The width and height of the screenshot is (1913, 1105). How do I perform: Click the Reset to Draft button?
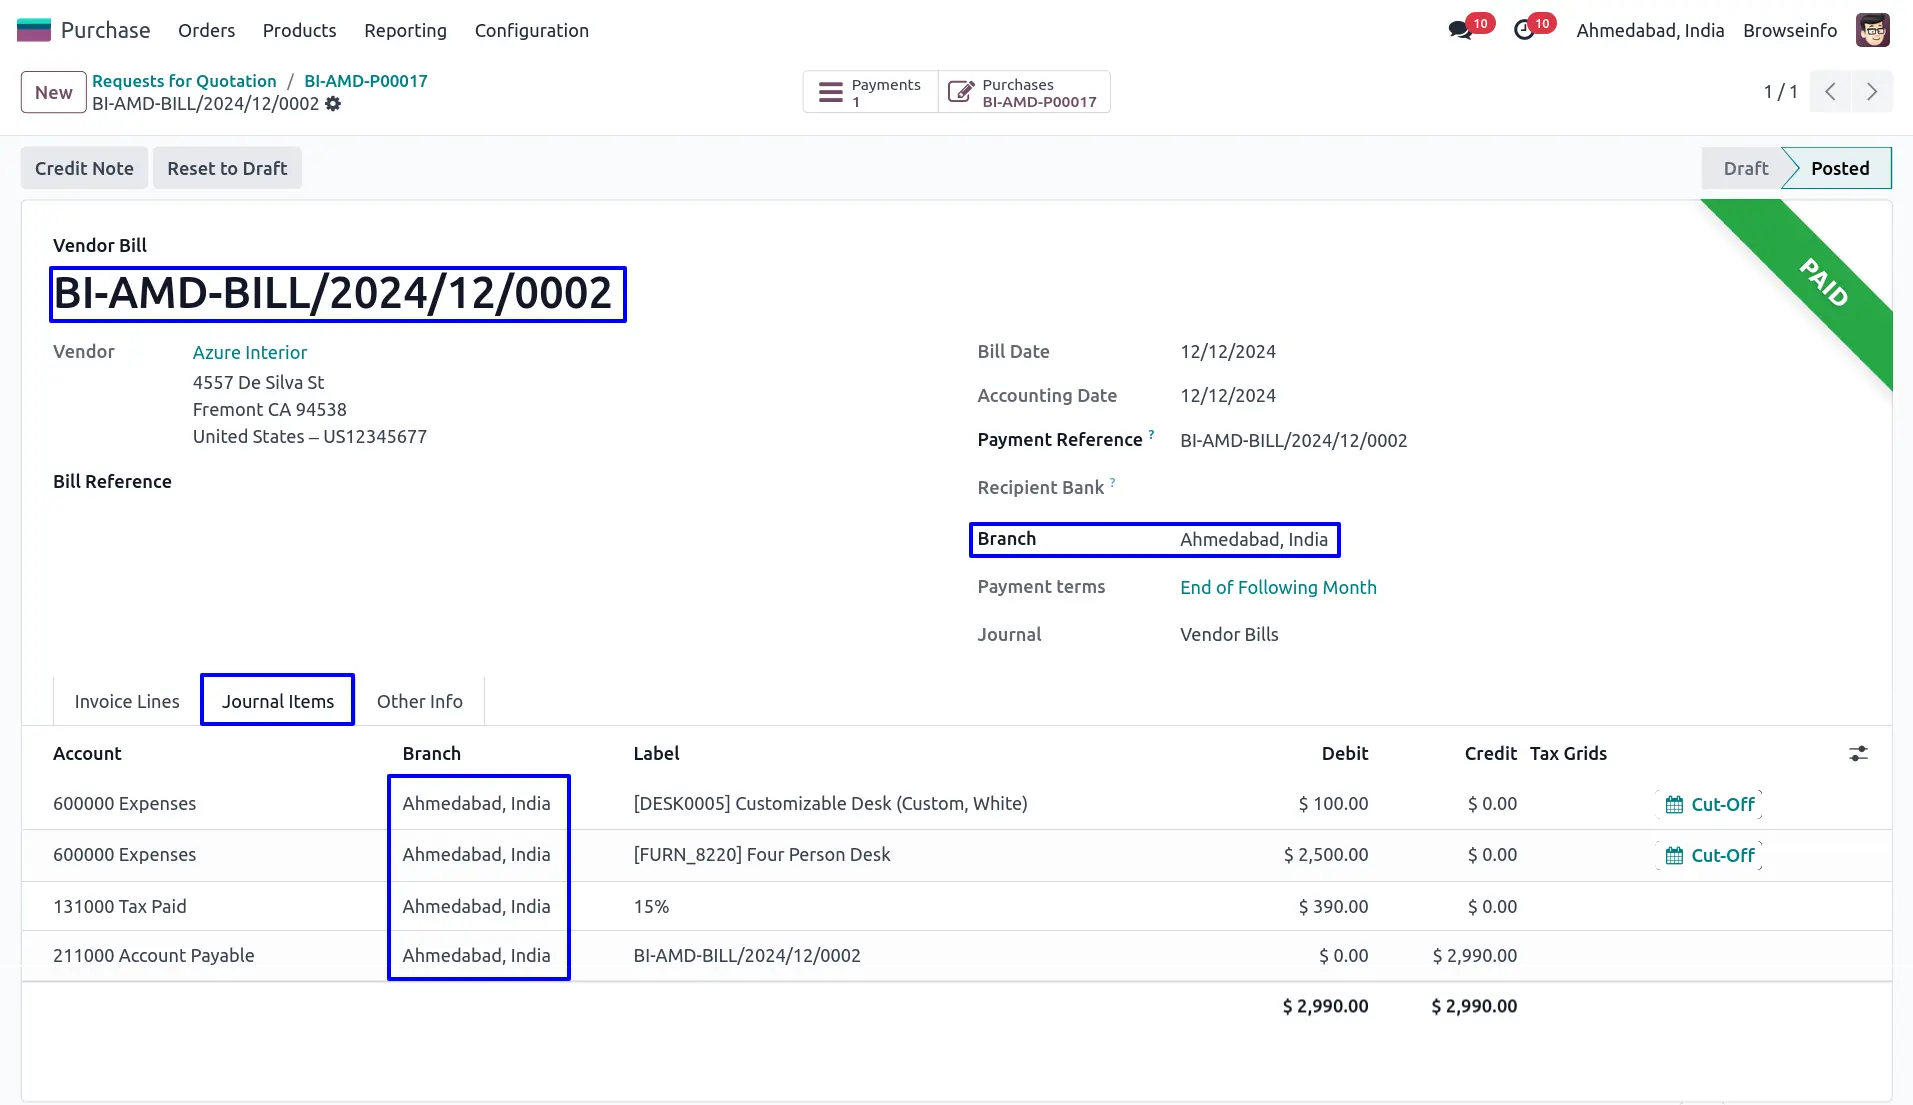coord(227,168)
